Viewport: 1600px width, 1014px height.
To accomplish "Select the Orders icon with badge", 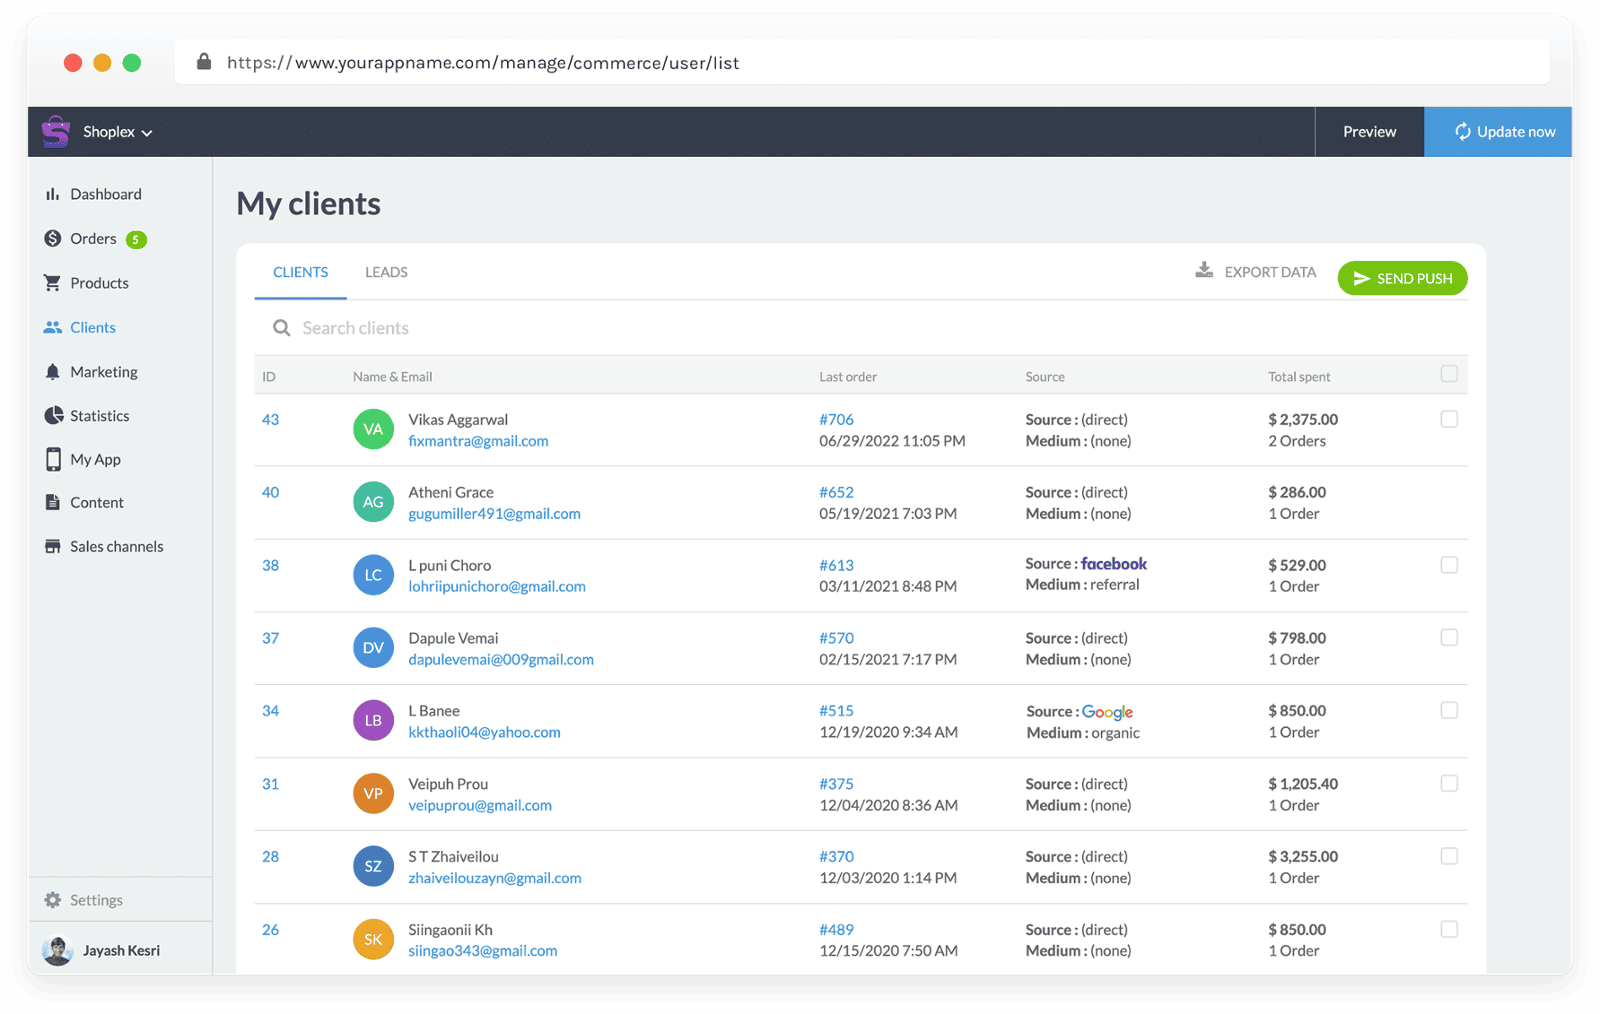I will (x=52, y=239).
